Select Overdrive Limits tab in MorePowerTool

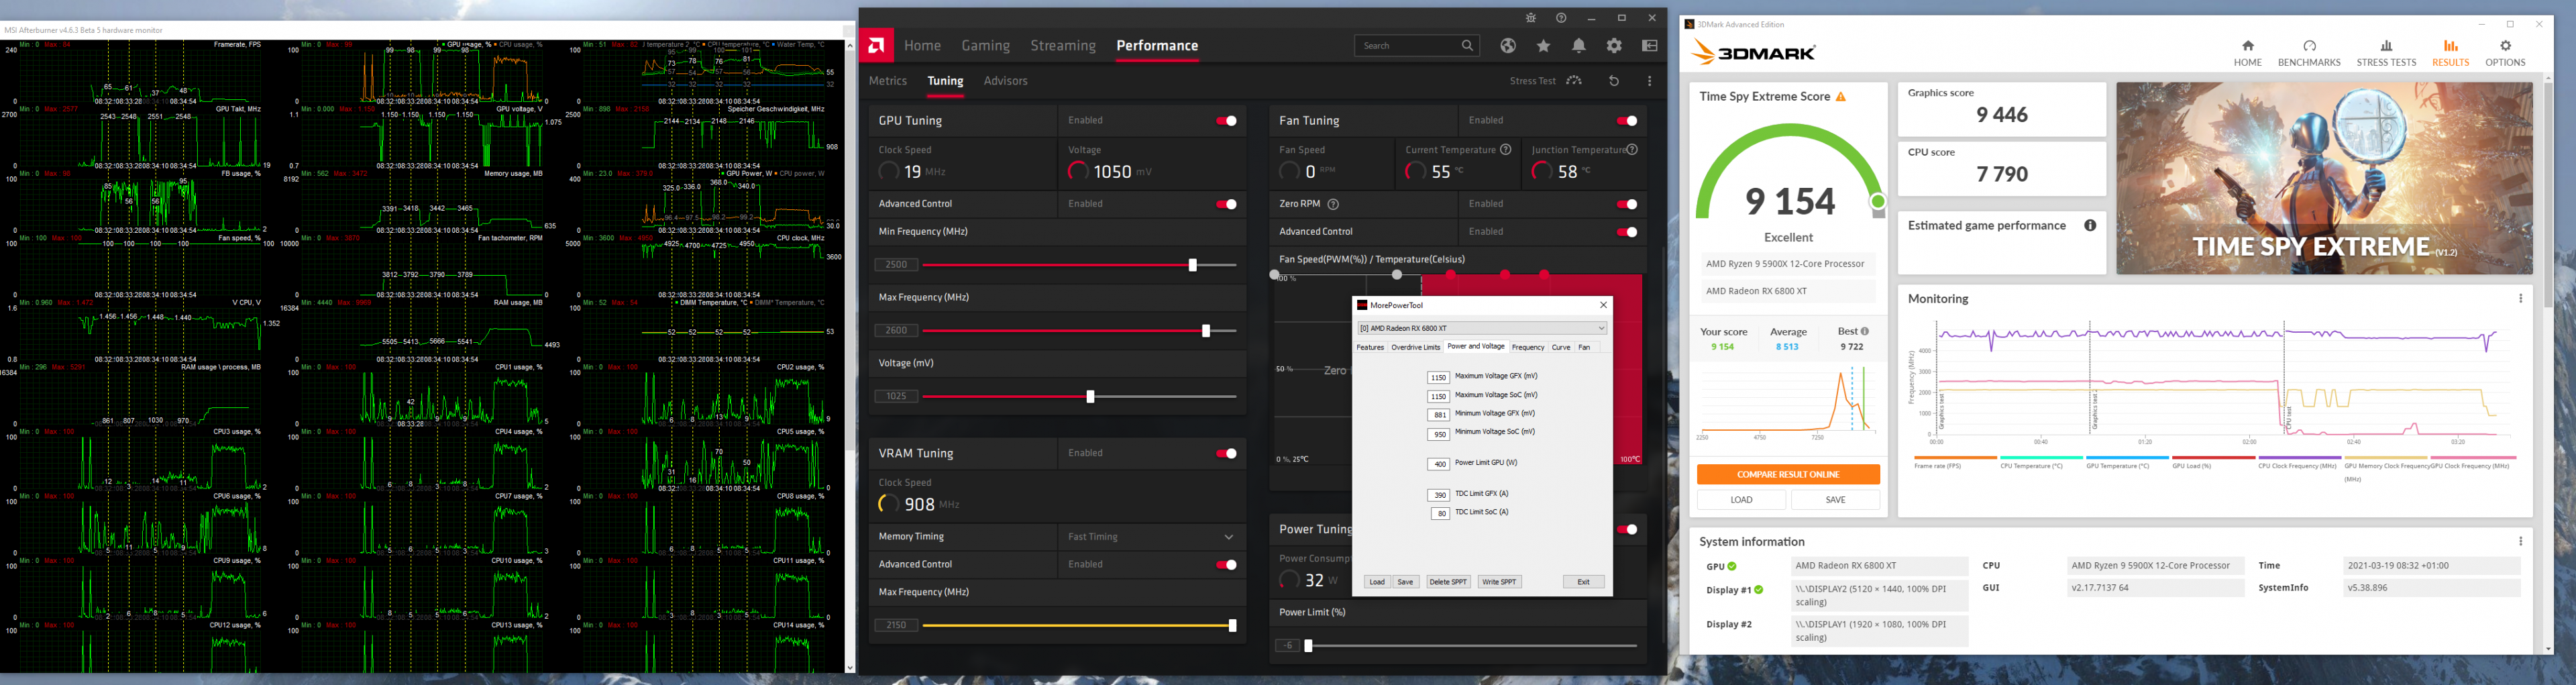(x=1415, y=347)
